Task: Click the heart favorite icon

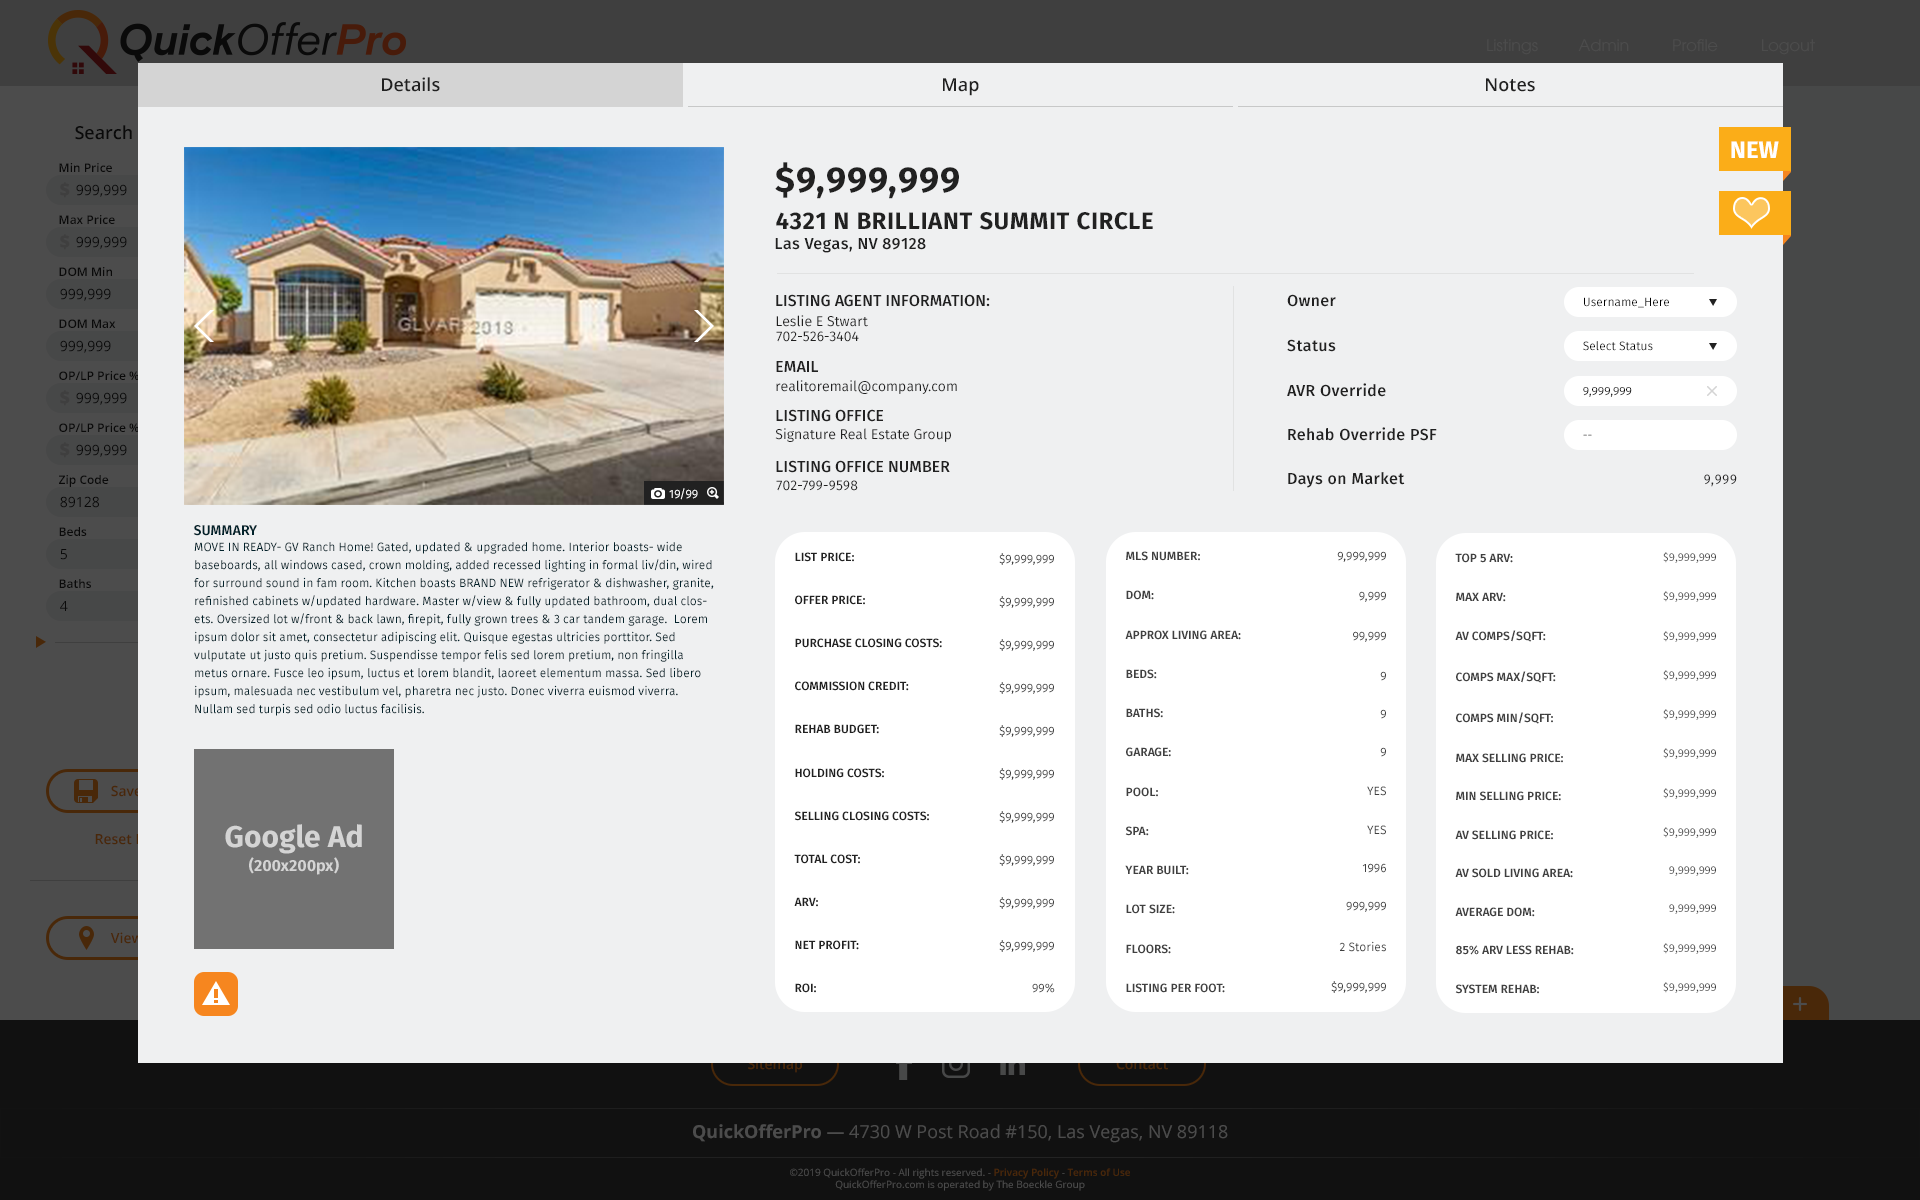Action: [1751, 212]
